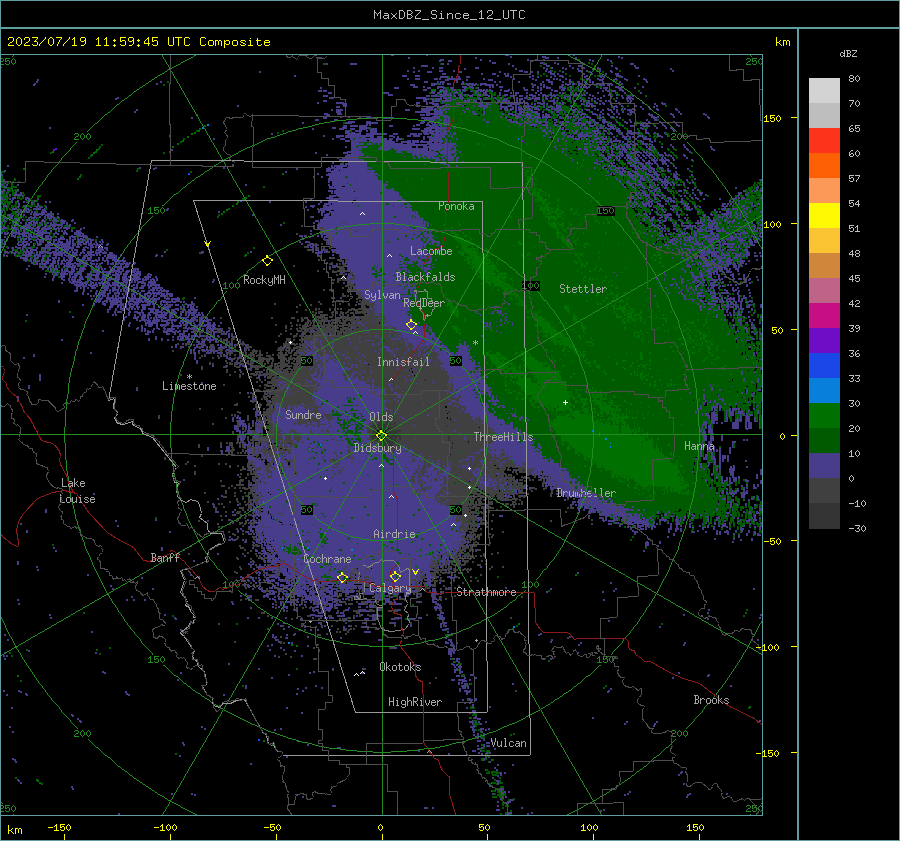
Task: Click the boxed 100 range label left of Stettler
Action: tap(531, 286)
